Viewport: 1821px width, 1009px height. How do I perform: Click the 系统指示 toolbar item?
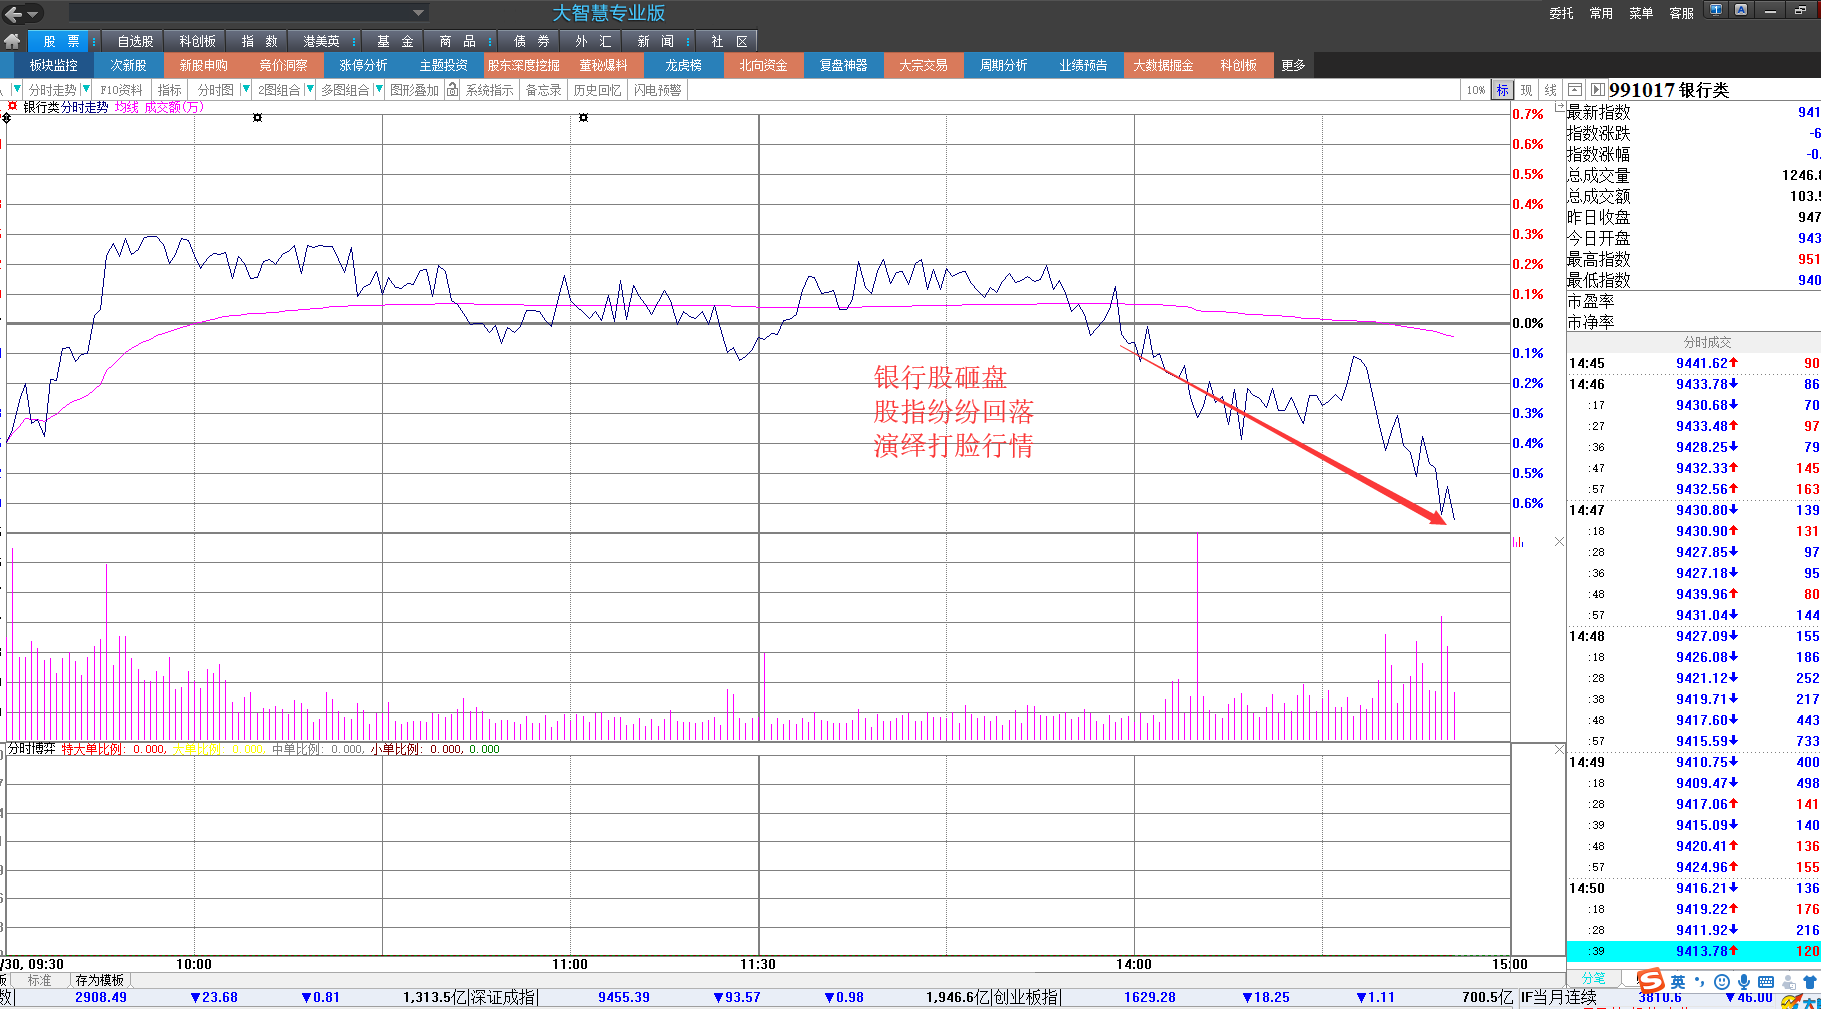[x=489, y=90]
